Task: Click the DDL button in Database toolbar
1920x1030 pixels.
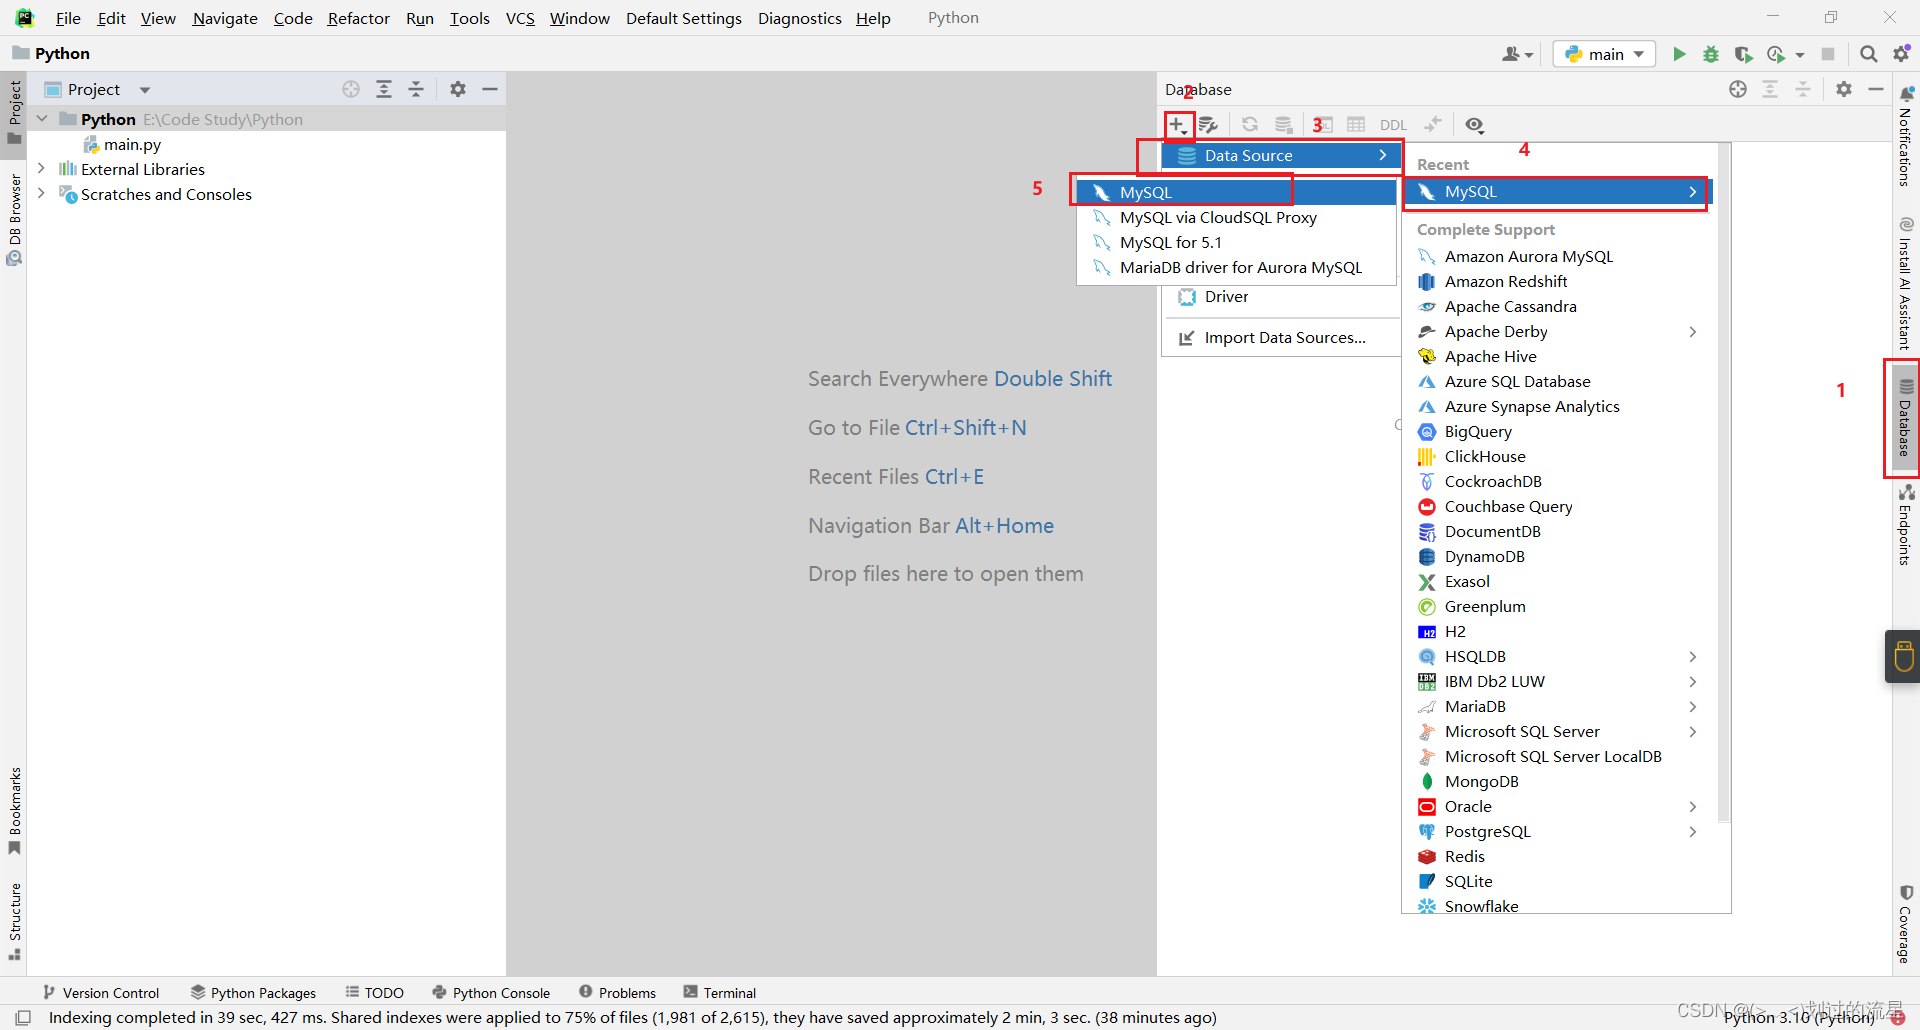Action: click(1393, 125)
